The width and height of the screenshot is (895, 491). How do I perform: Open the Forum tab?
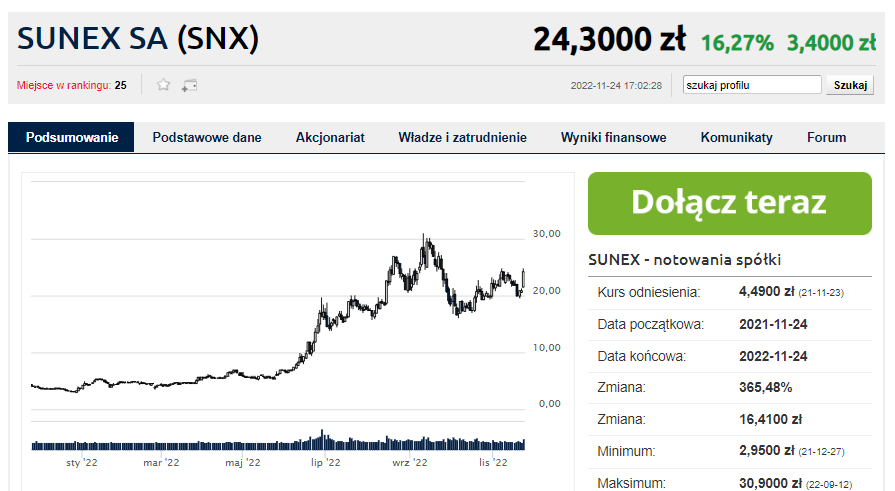(x=827, y=138)
